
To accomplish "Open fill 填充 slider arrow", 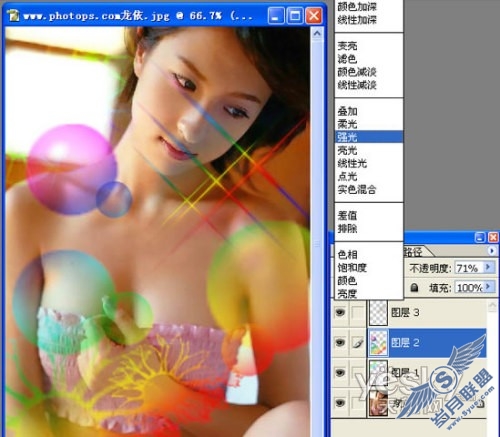I will (x=489, y=287).
